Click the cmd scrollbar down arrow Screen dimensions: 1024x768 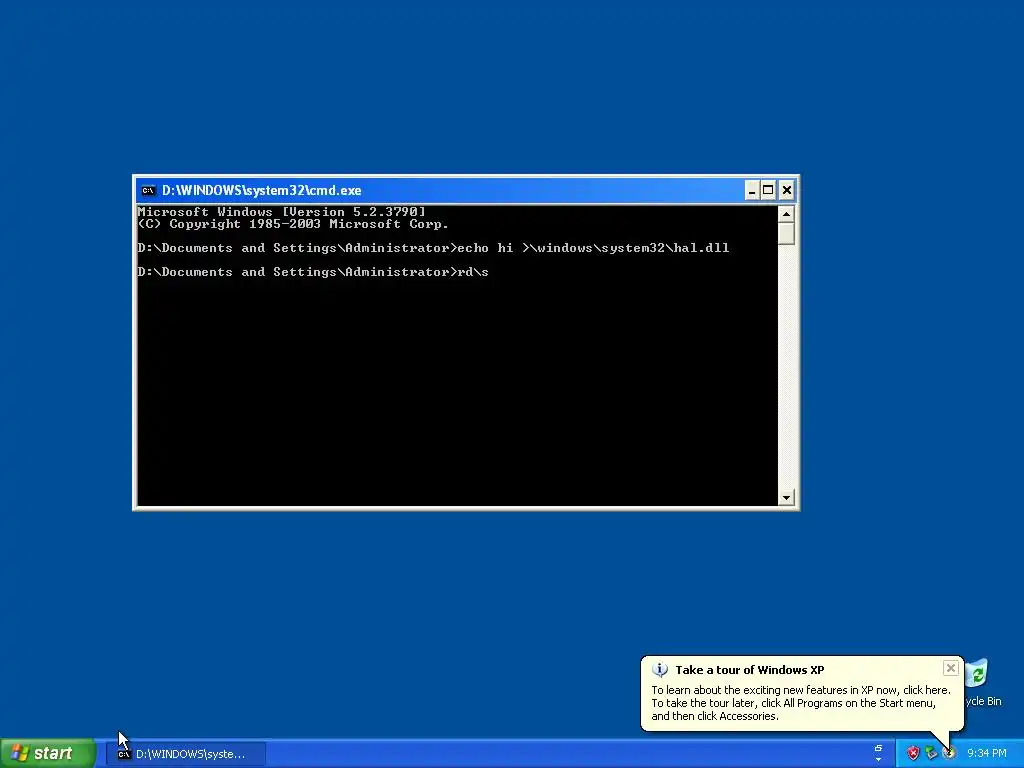[786, 498]
